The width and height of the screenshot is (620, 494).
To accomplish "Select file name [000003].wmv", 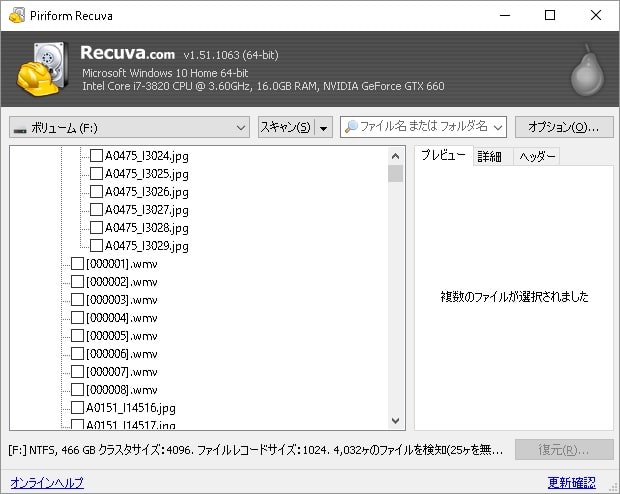I will pyautogui.click(x=122, y=300).
